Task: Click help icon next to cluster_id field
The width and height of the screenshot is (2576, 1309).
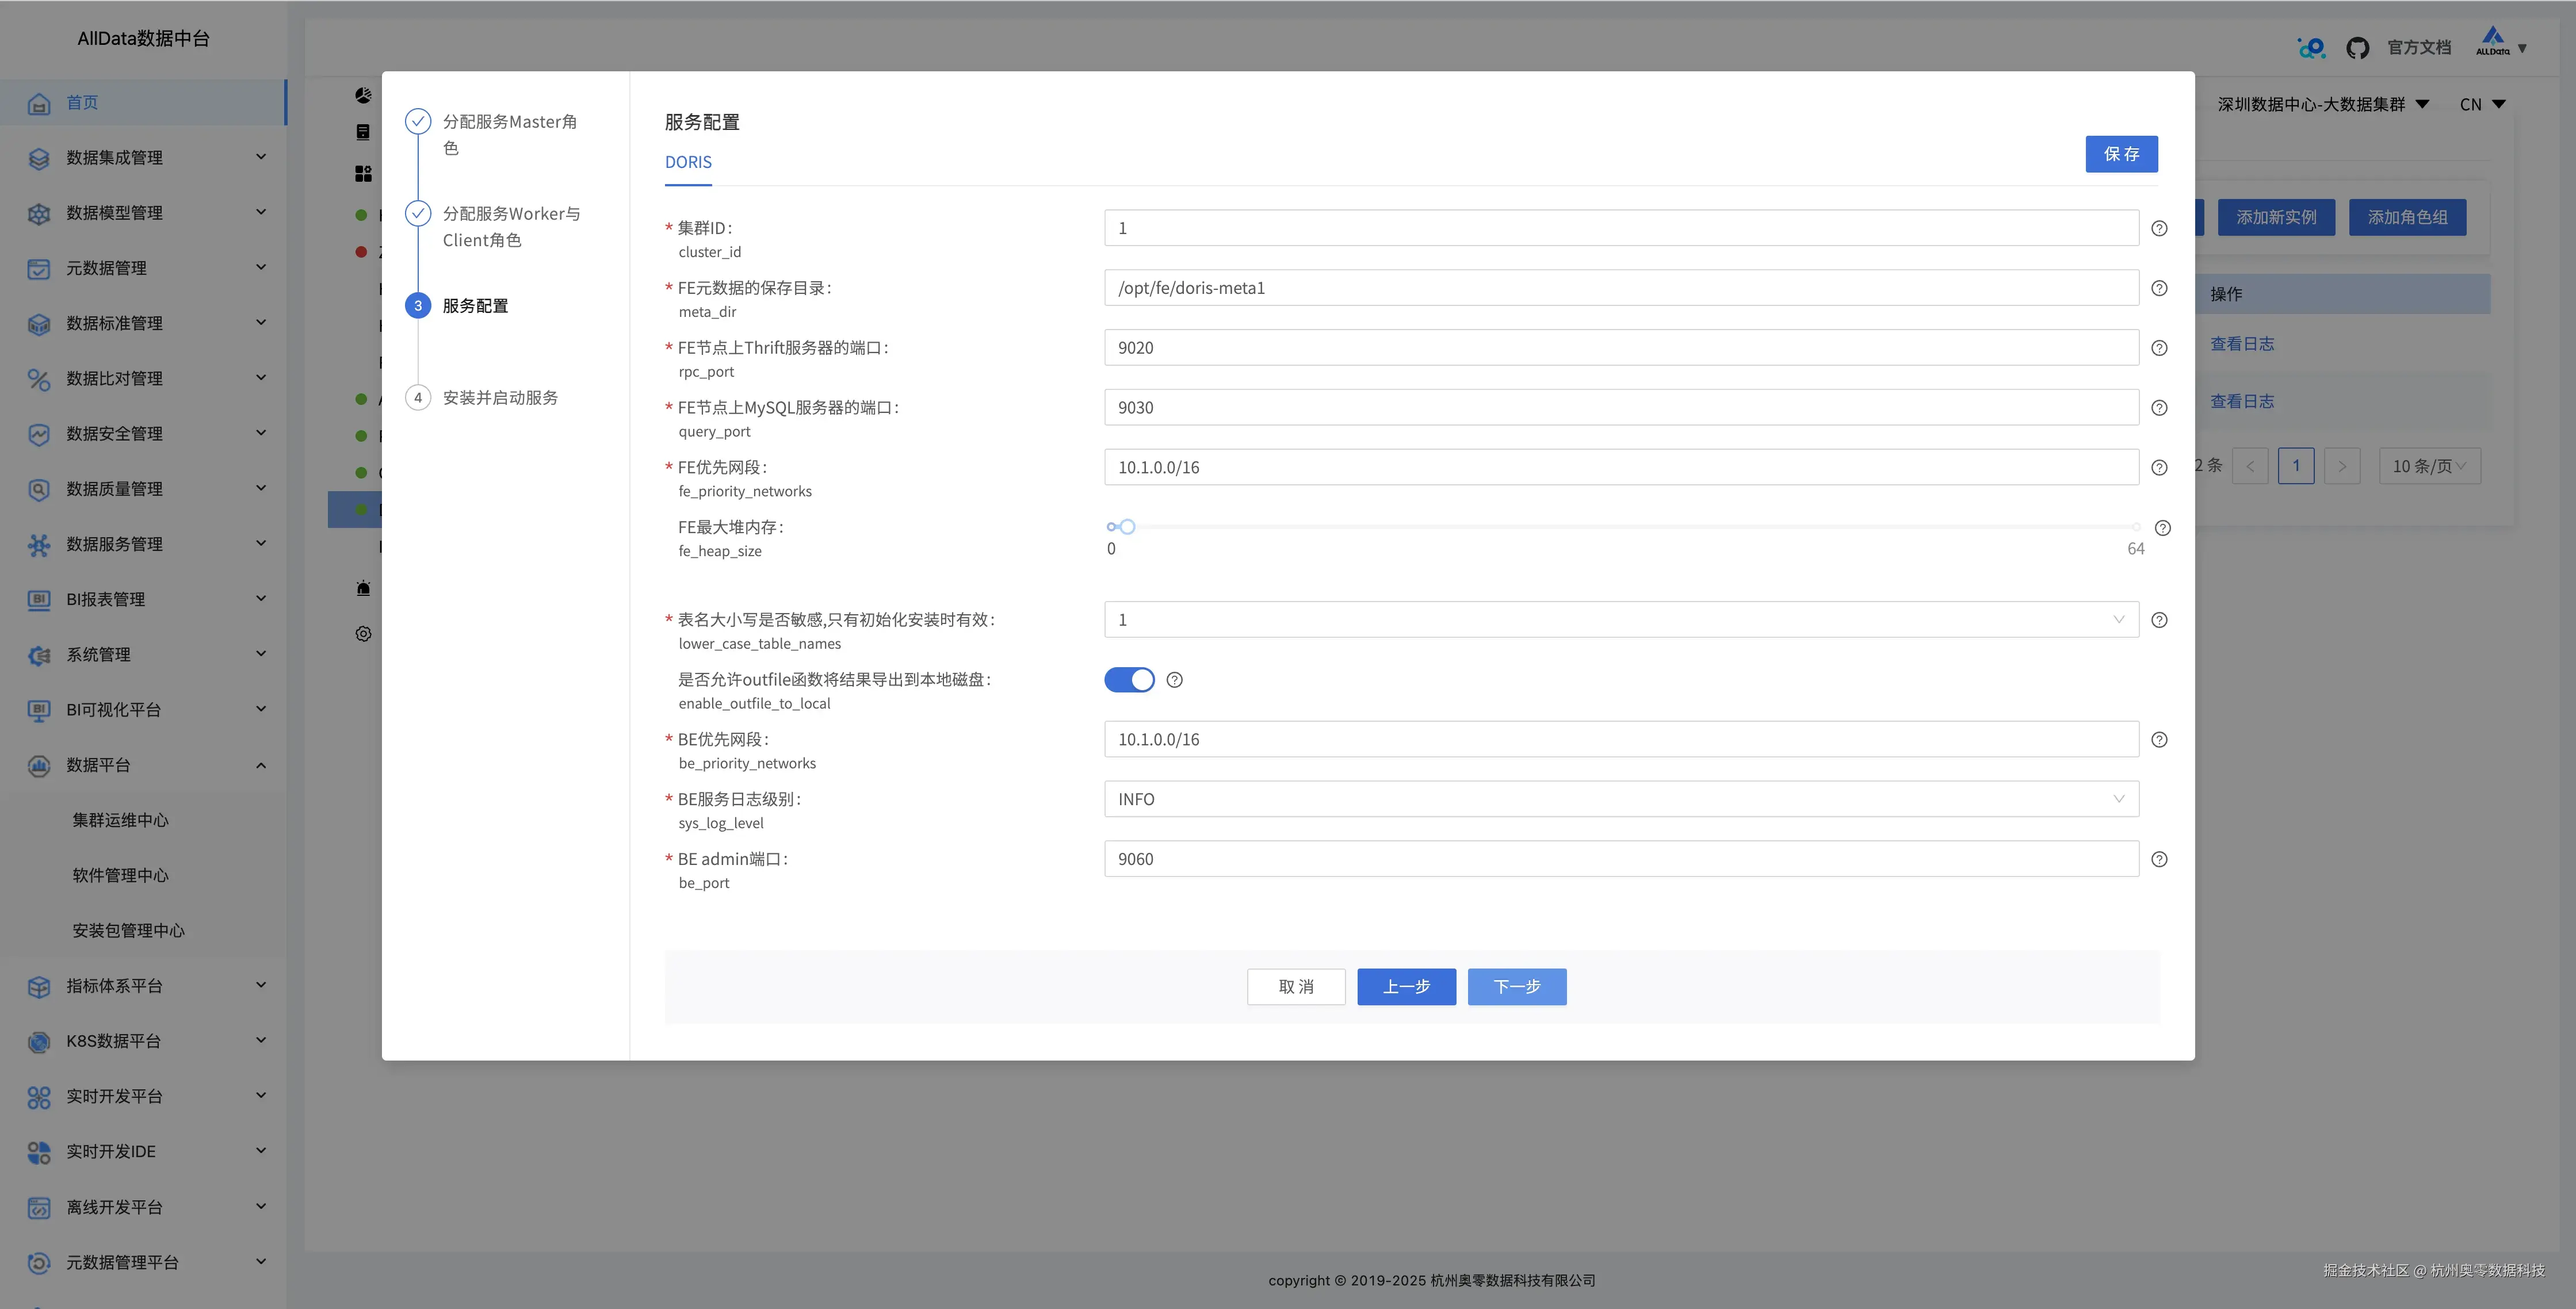Action: (x=2159, y=228)
